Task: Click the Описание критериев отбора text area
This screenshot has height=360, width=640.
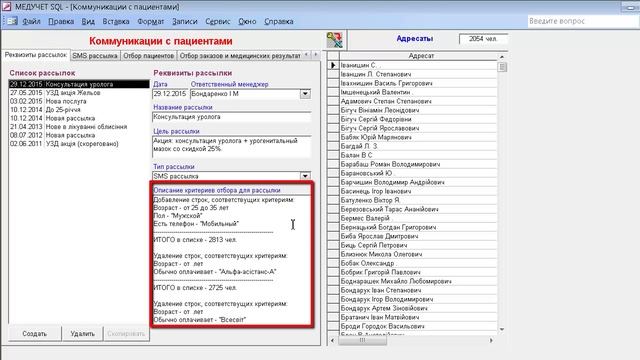Action: (231, 260)
